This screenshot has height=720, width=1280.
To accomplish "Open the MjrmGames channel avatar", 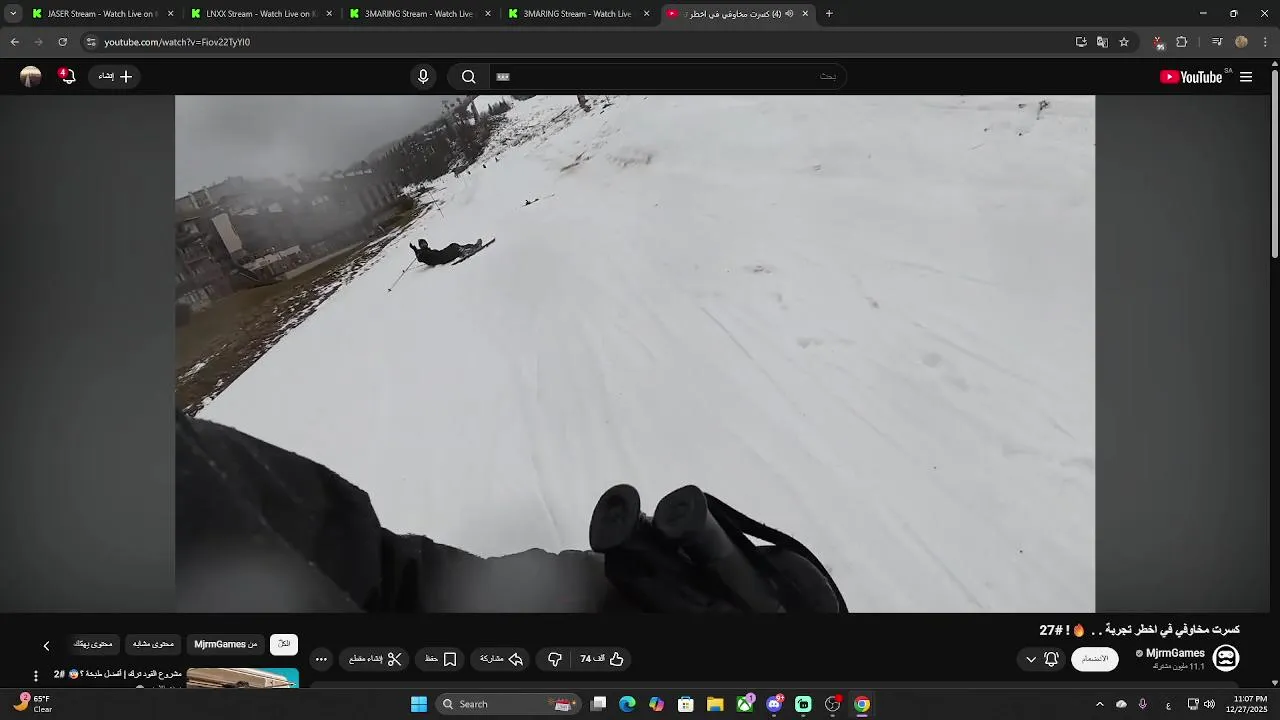I will [x=1226, y=658].
